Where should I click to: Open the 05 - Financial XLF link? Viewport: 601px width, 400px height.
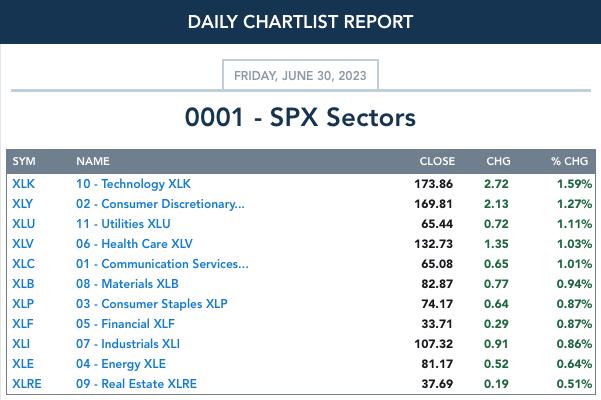[125, 324]
